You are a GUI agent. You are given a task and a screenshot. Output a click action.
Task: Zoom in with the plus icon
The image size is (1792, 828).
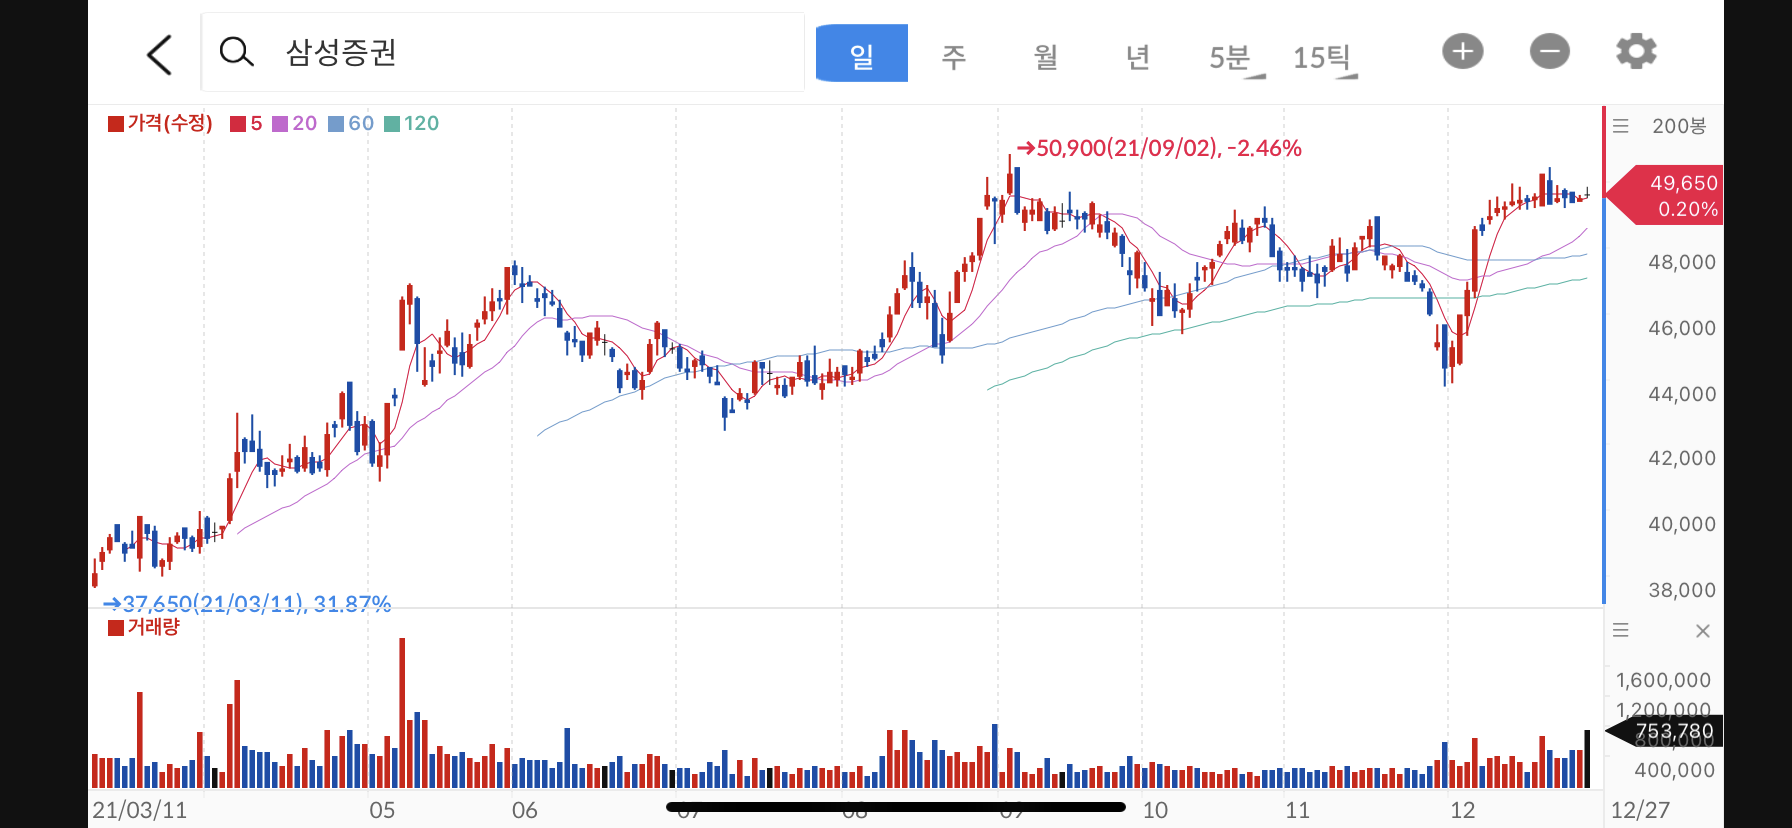[1463, 51]
